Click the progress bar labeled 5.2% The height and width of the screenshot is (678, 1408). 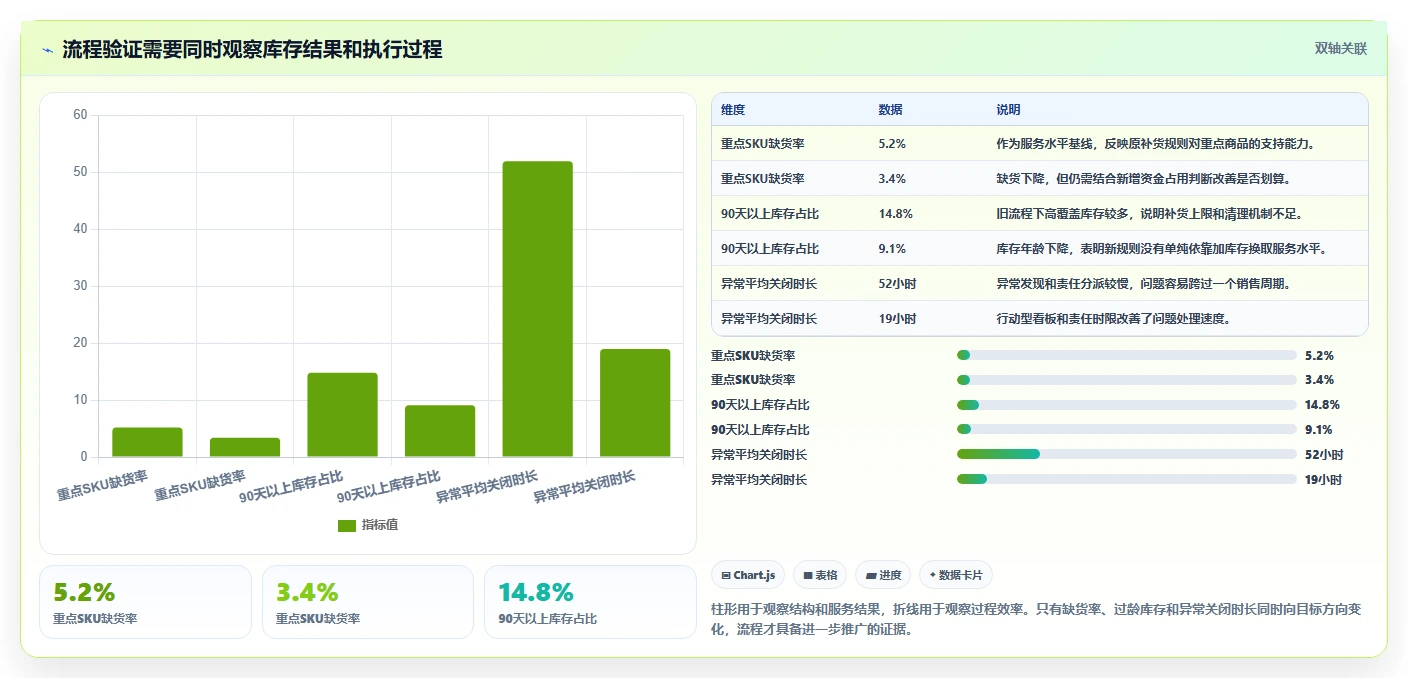1127,355
